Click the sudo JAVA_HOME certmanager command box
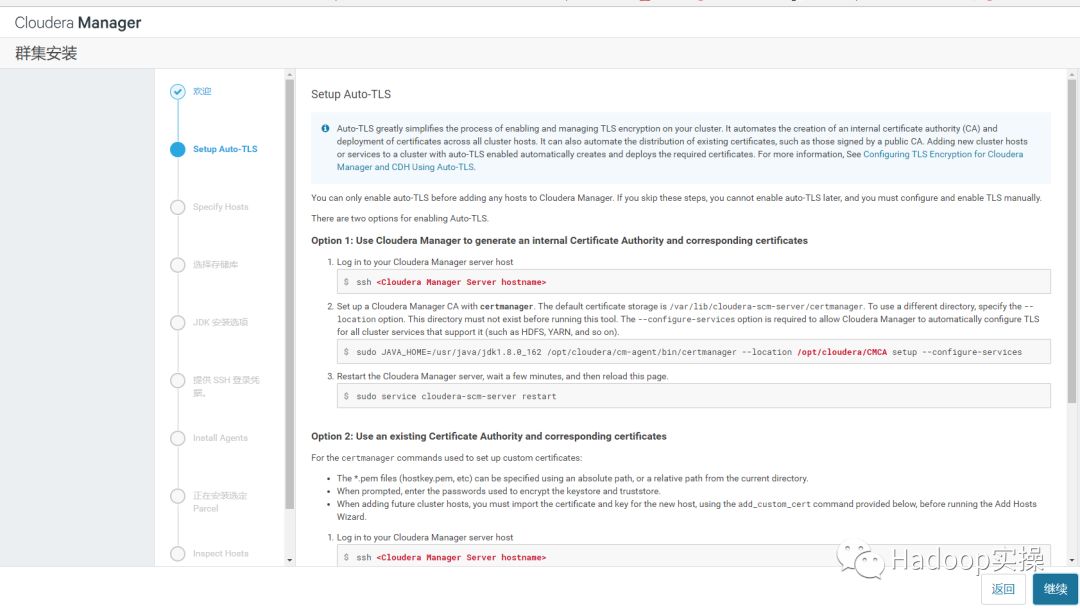The width and height of the screenshot is (1080, 611). pos(694,352)
